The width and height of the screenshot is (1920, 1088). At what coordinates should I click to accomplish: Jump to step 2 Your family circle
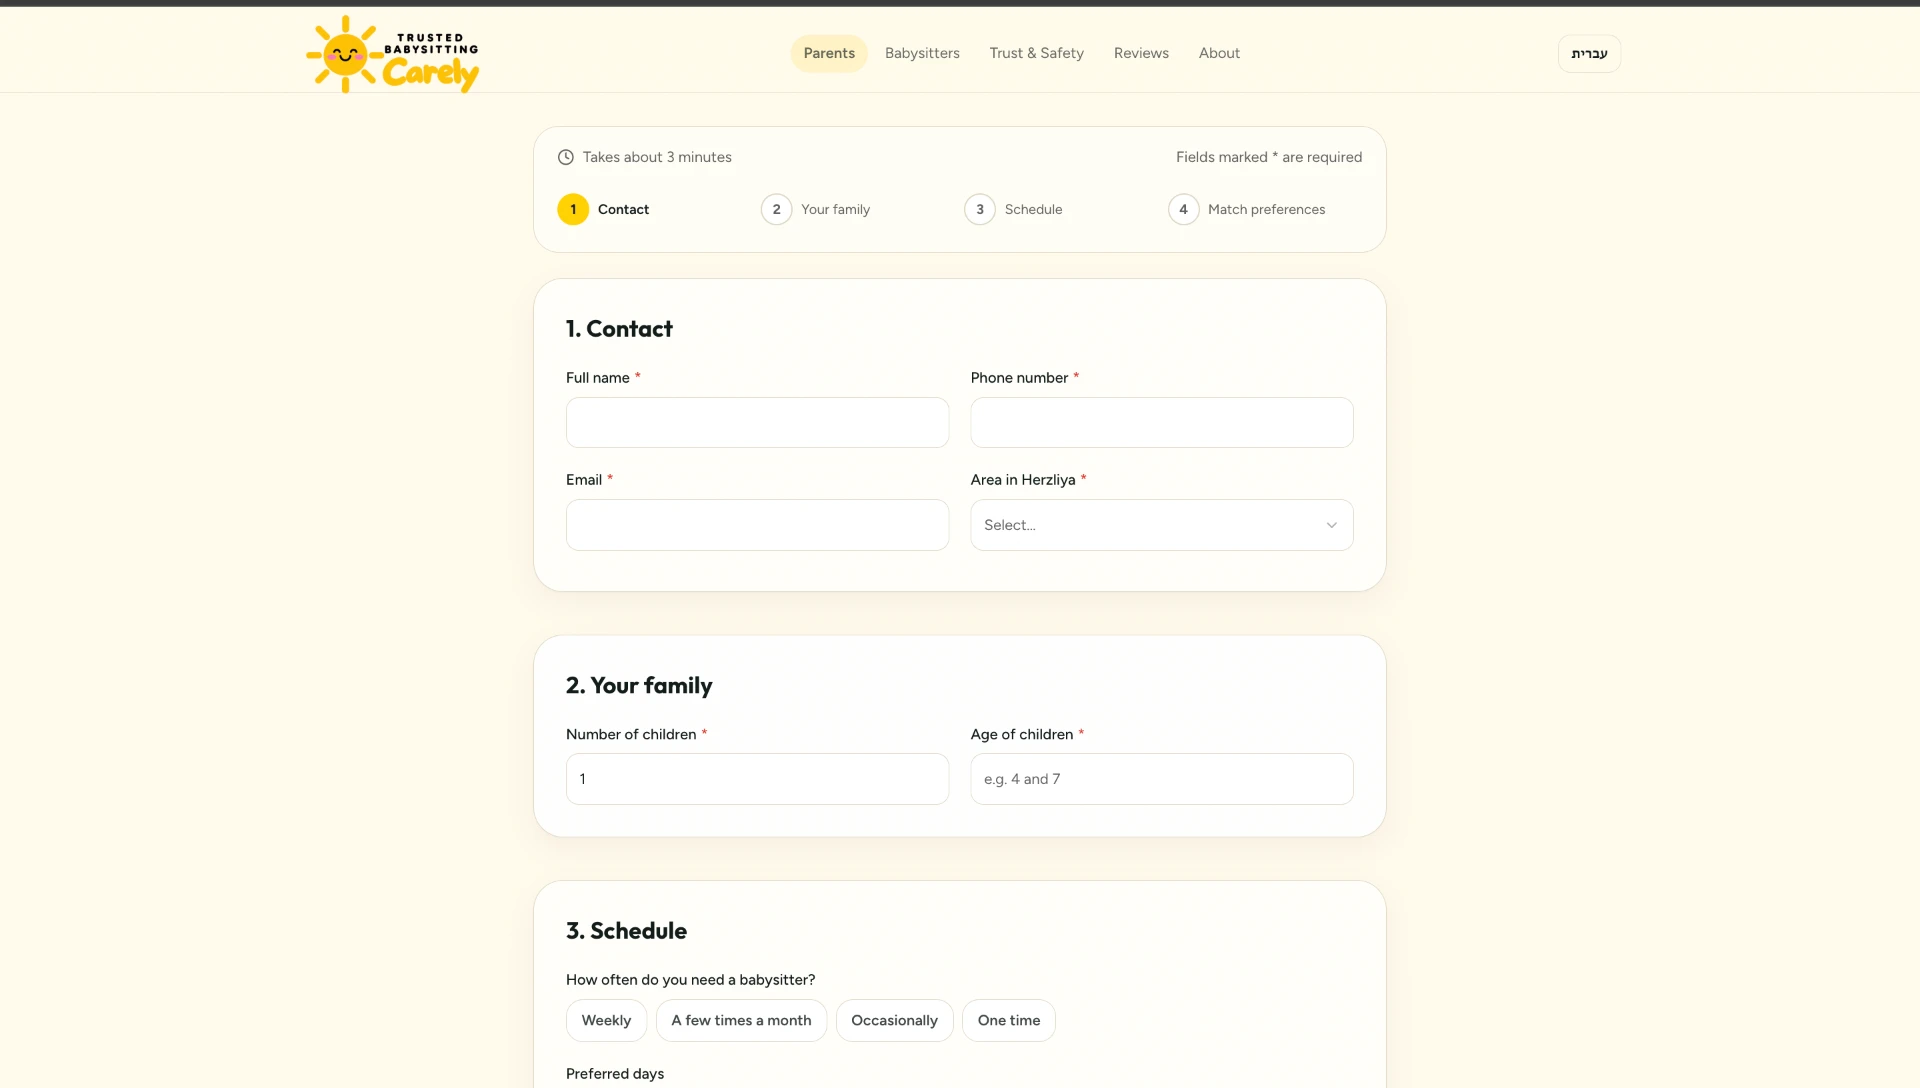pos(776,209)
